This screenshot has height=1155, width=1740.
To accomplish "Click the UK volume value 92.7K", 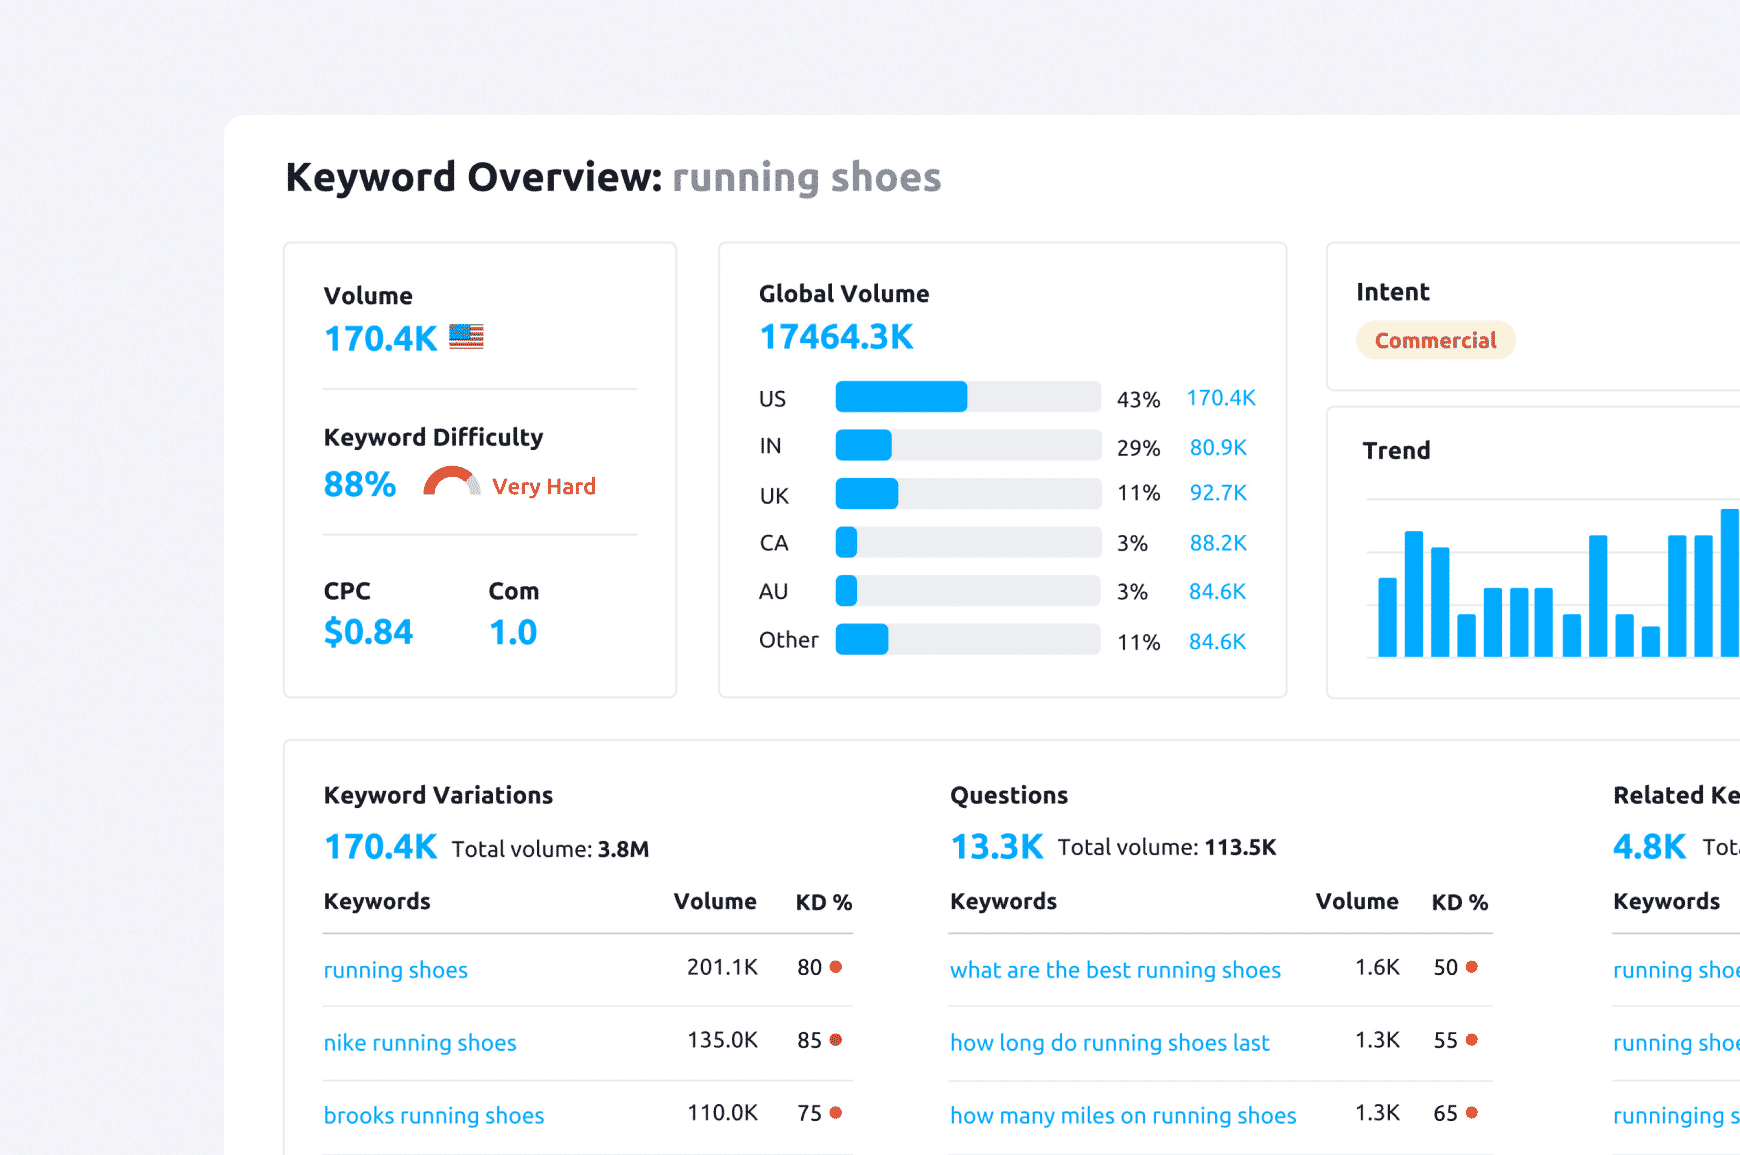I will (1218, 493).
